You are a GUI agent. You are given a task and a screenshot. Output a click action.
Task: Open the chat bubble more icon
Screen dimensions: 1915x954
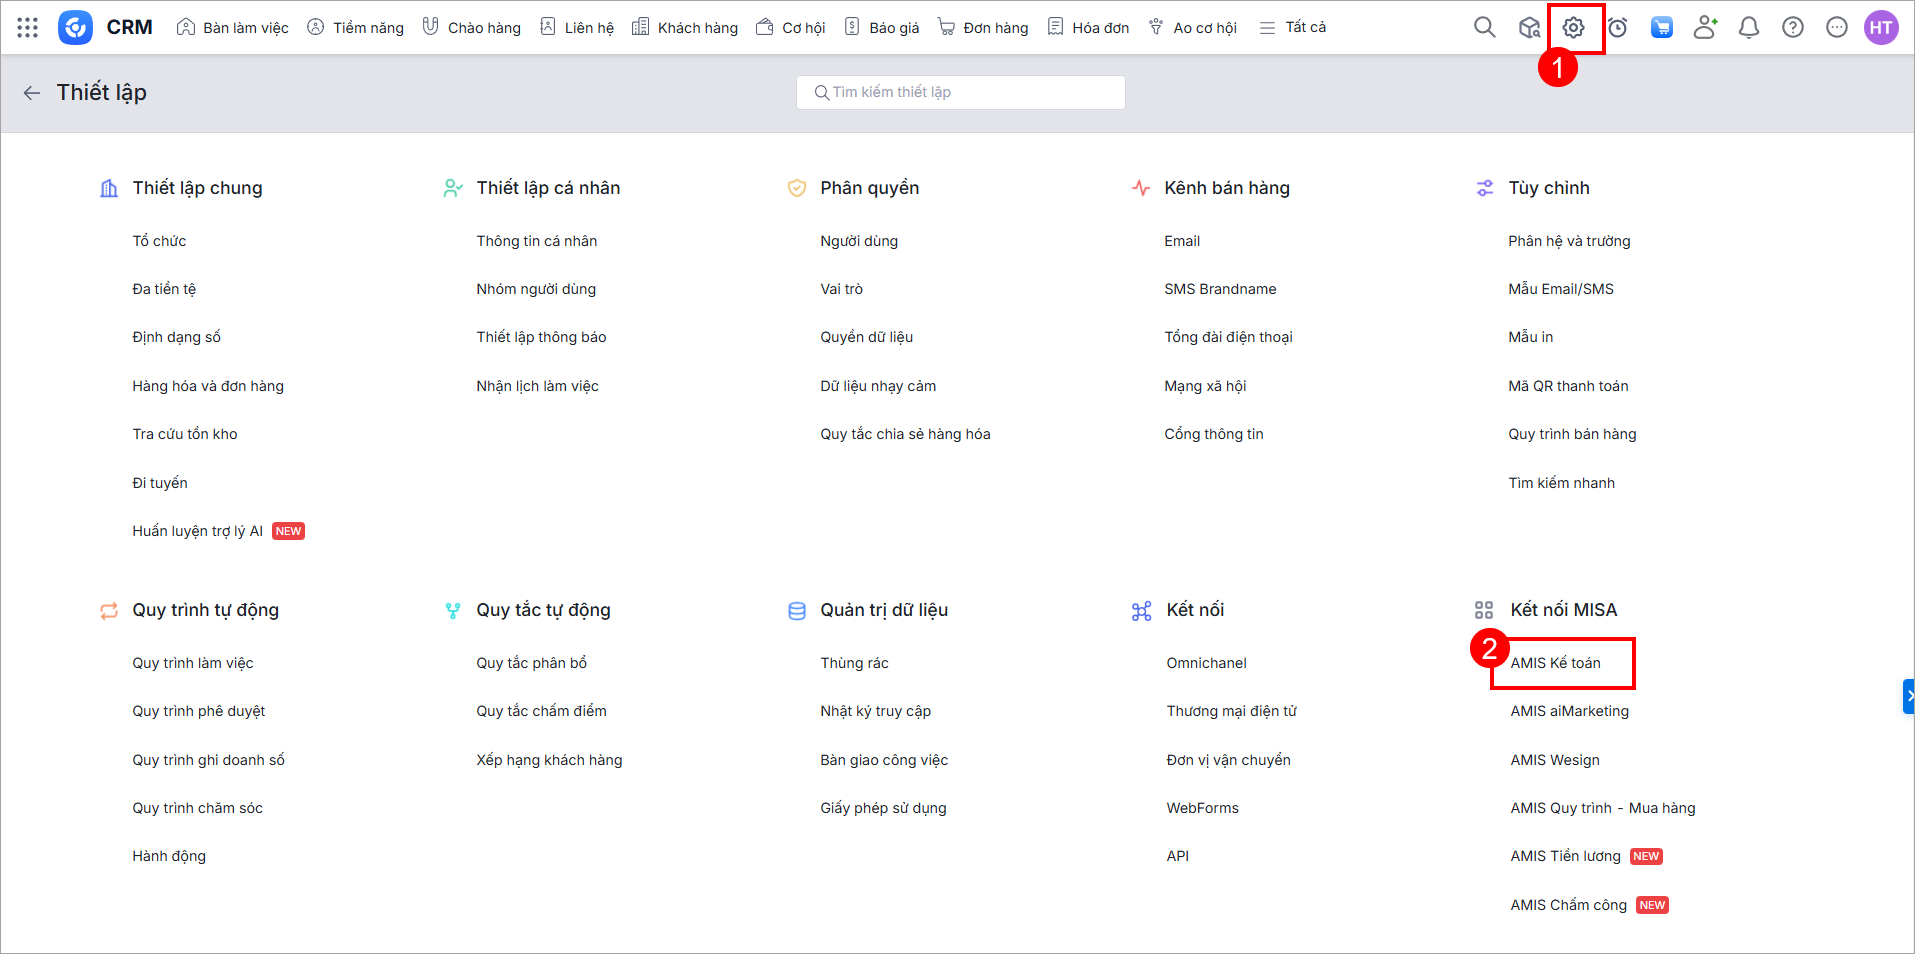point(1837,28)
